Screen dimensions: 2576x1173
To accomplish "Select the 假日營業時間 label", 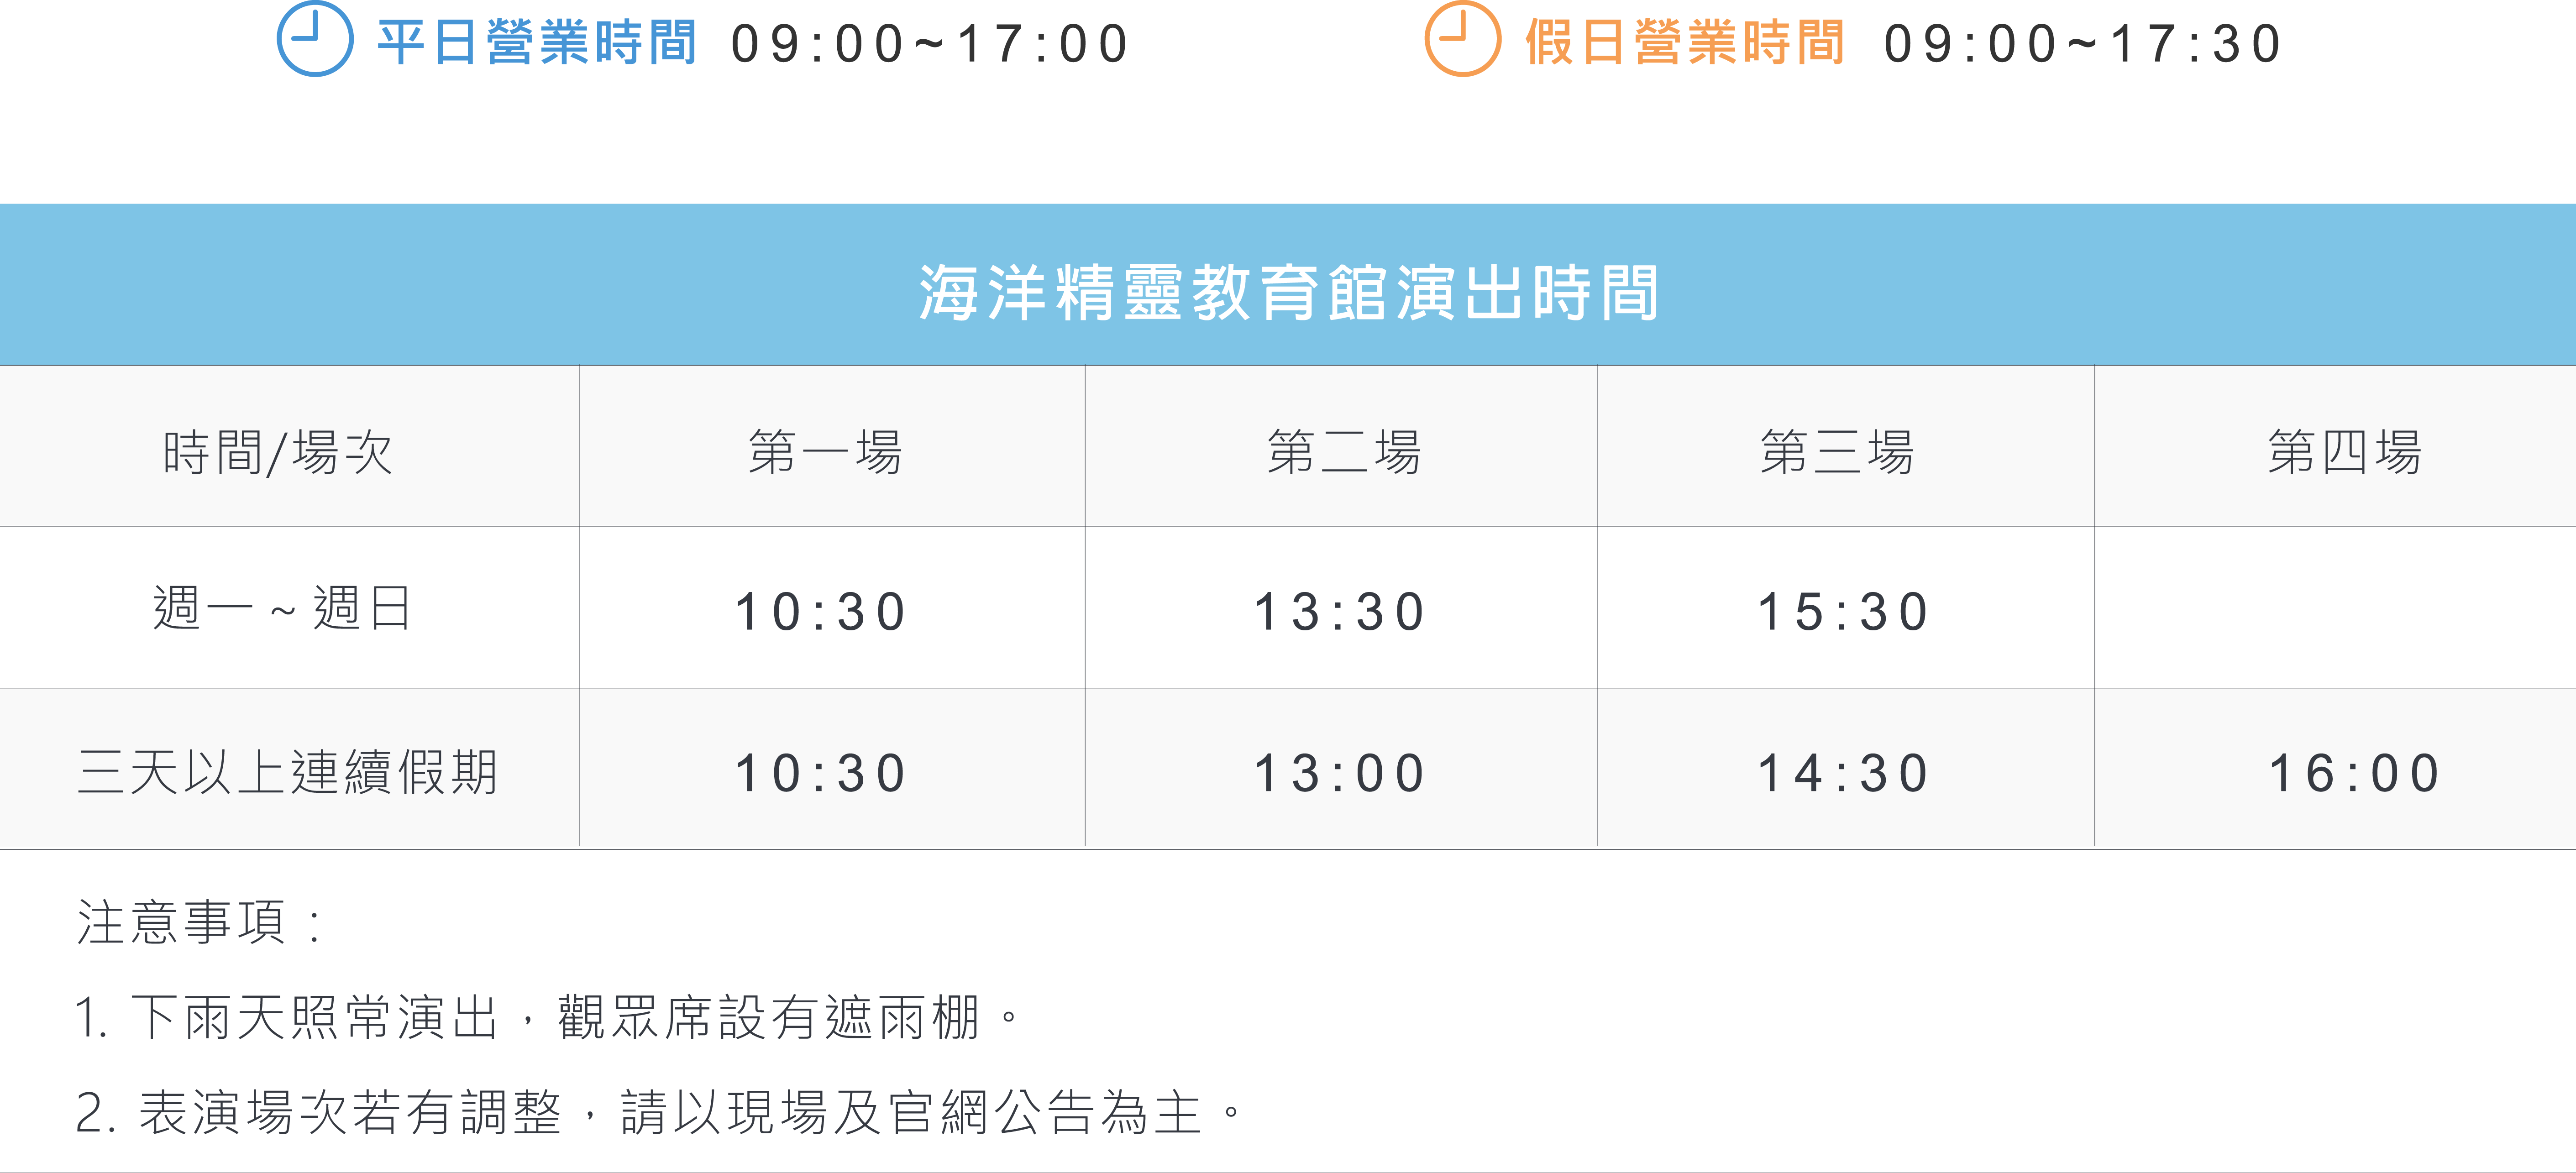I will (1685, 43).
